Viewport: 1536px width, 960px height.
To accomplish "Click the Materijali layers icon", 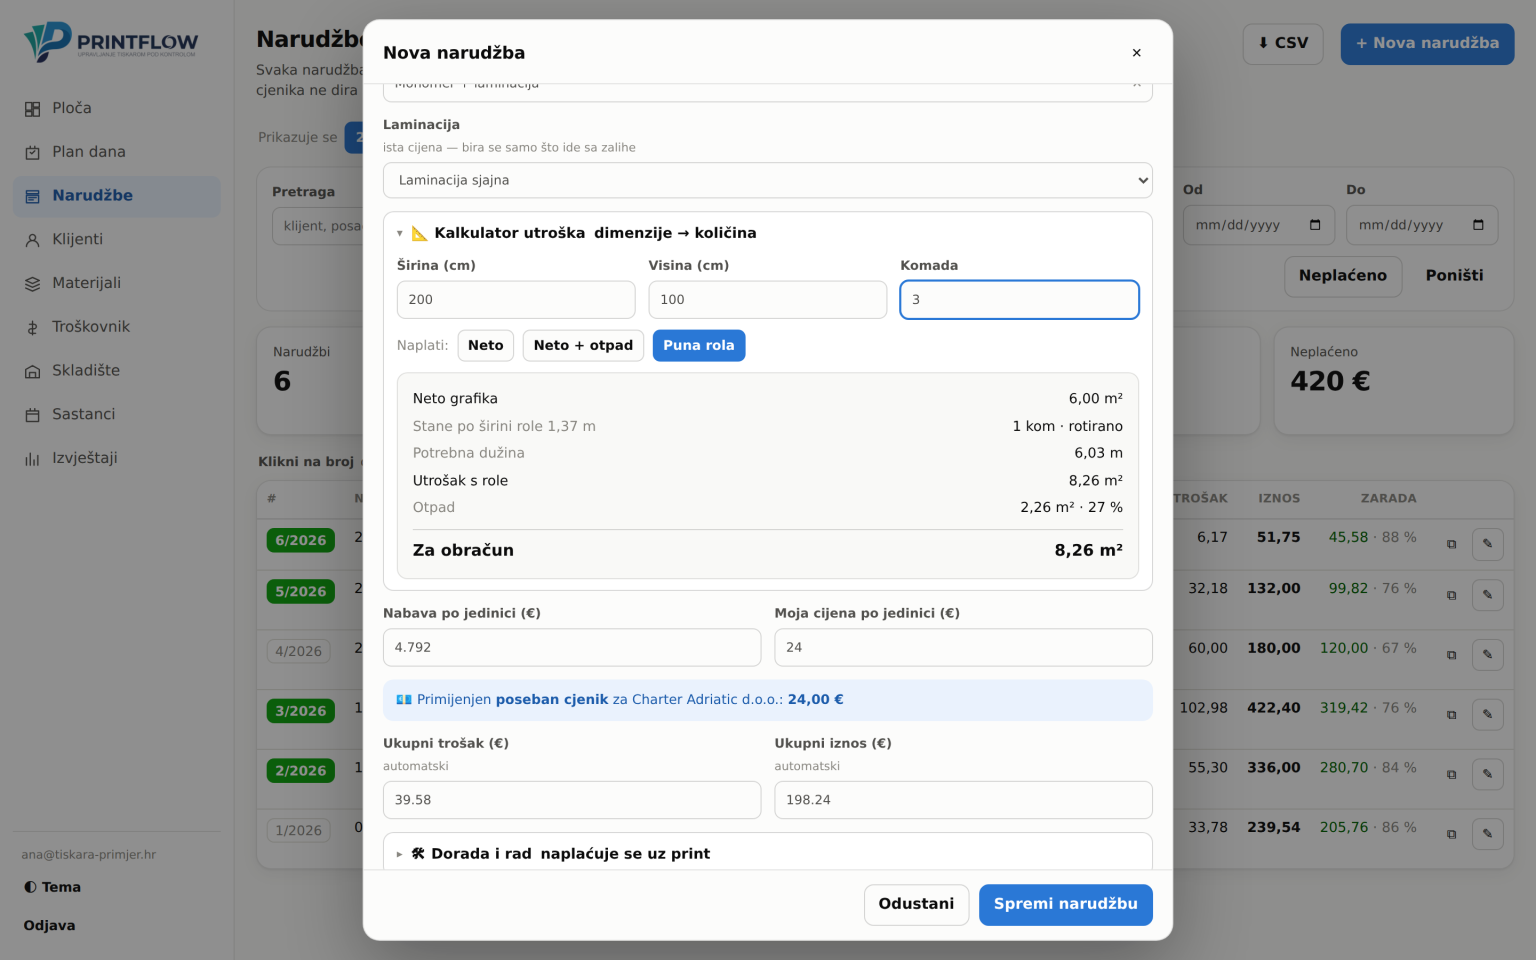I will click(33, 284).
